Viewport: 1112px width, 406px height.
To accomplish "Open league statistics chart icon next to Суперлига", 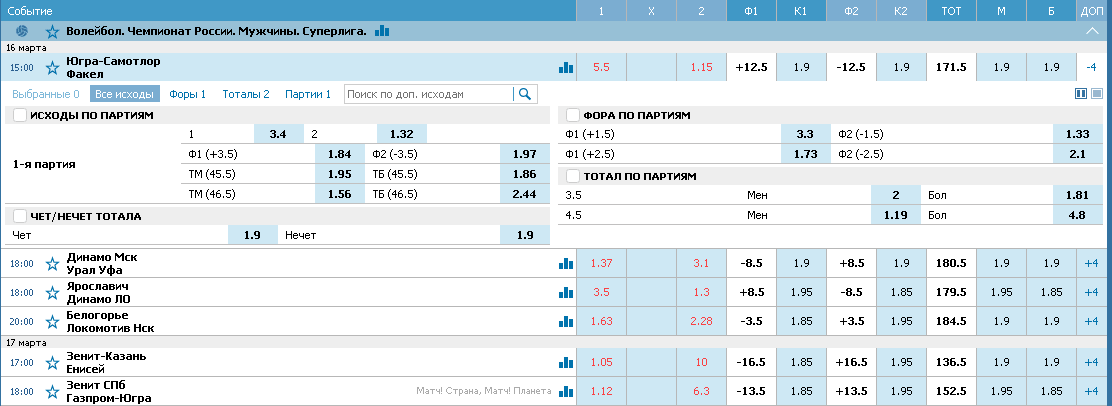I will pos(382,31).
